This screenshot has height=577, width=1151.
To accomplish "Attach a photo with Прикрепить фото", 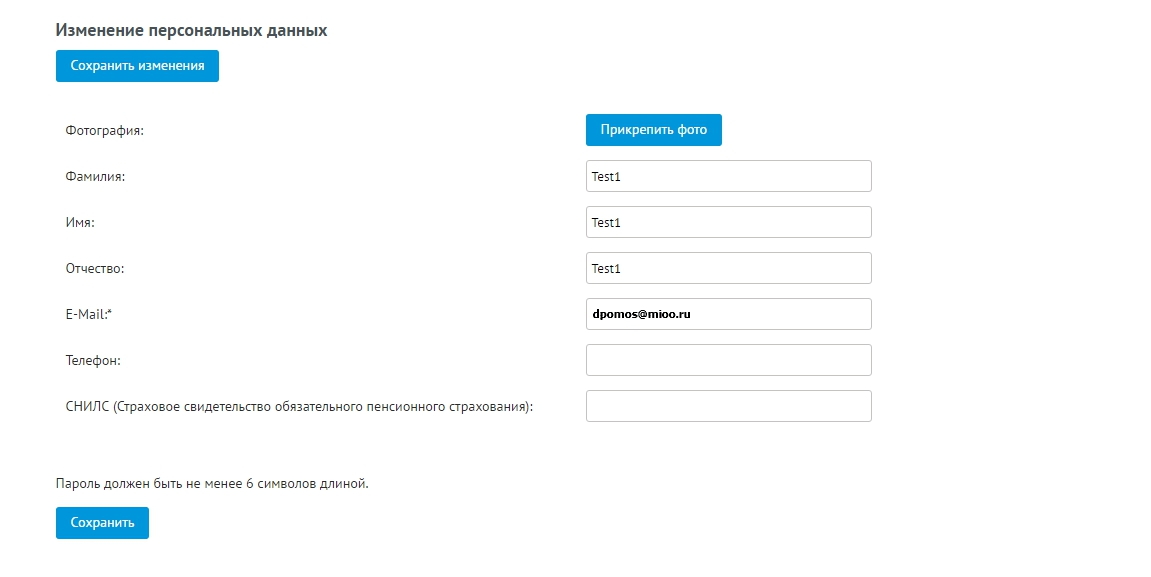I will (653, 130).
